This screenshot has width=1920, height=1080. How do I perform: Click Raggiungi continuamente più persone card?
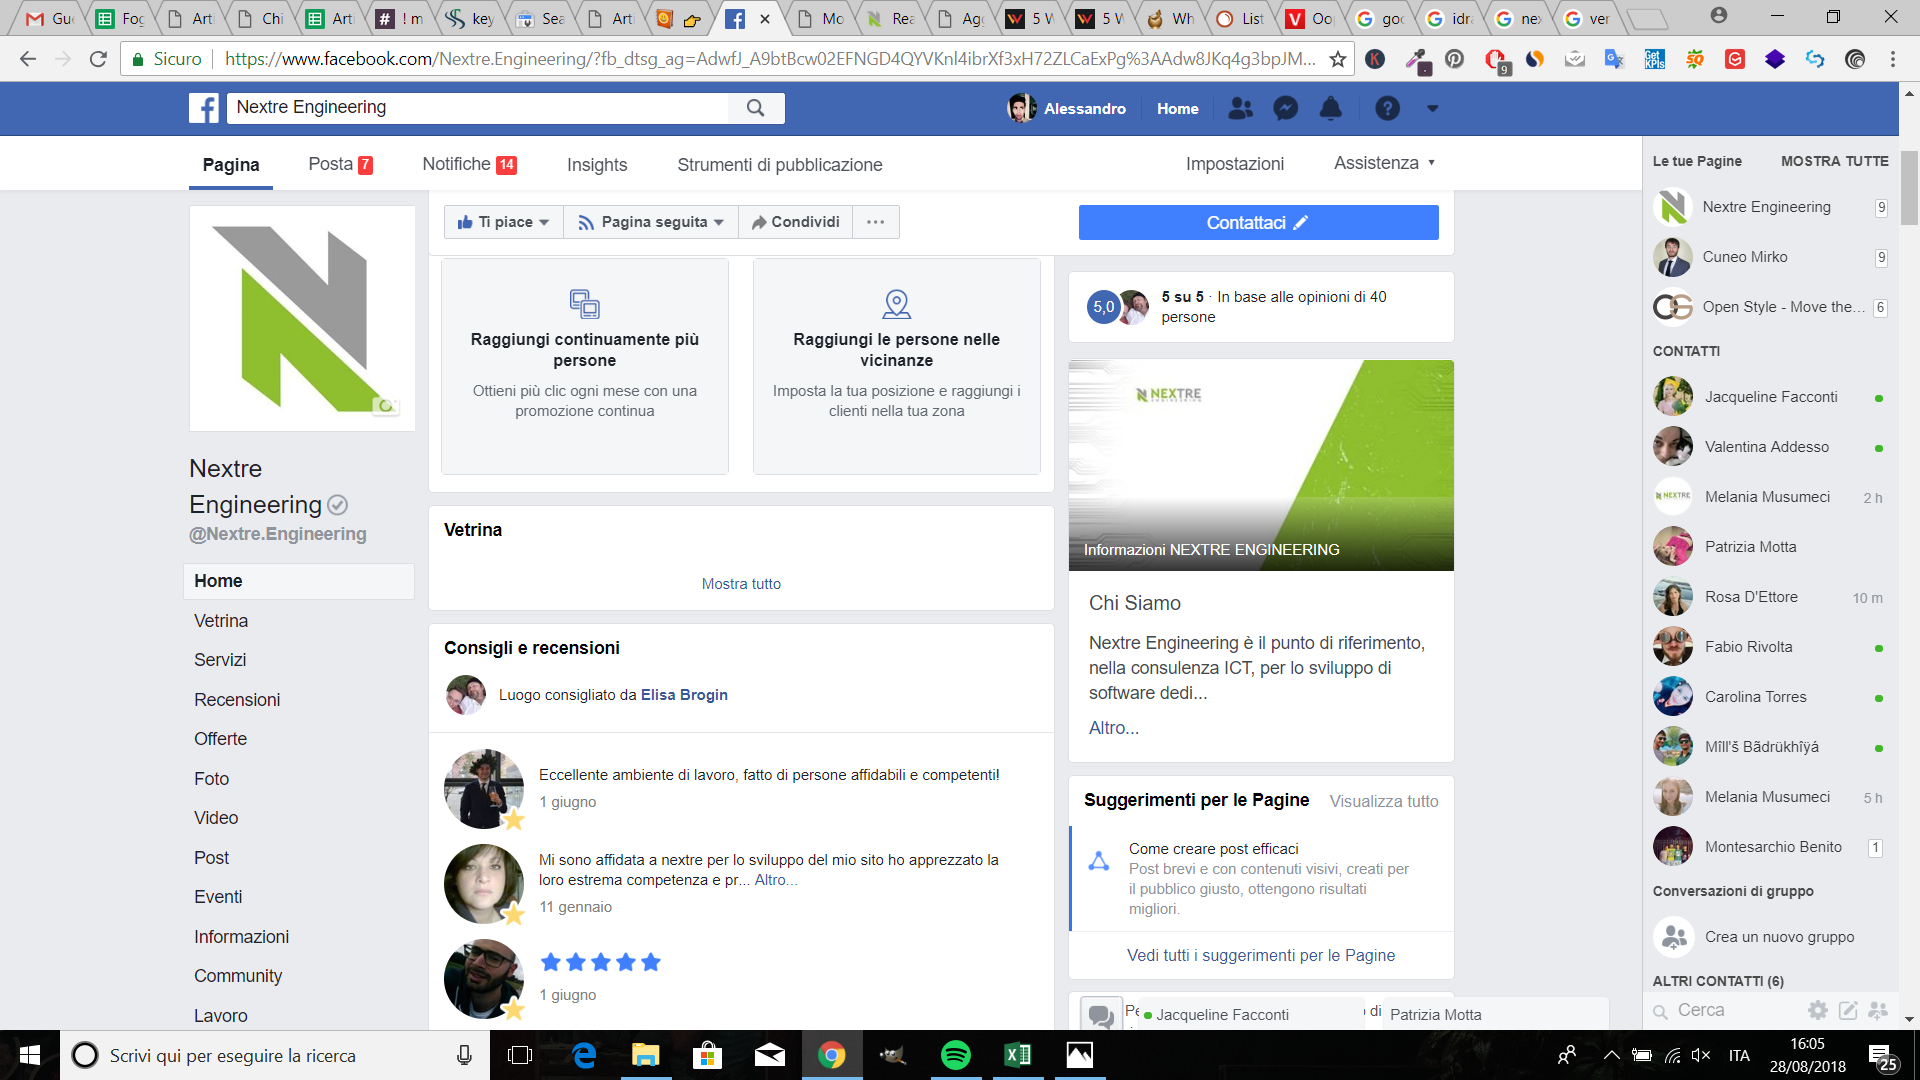point(585,366)
